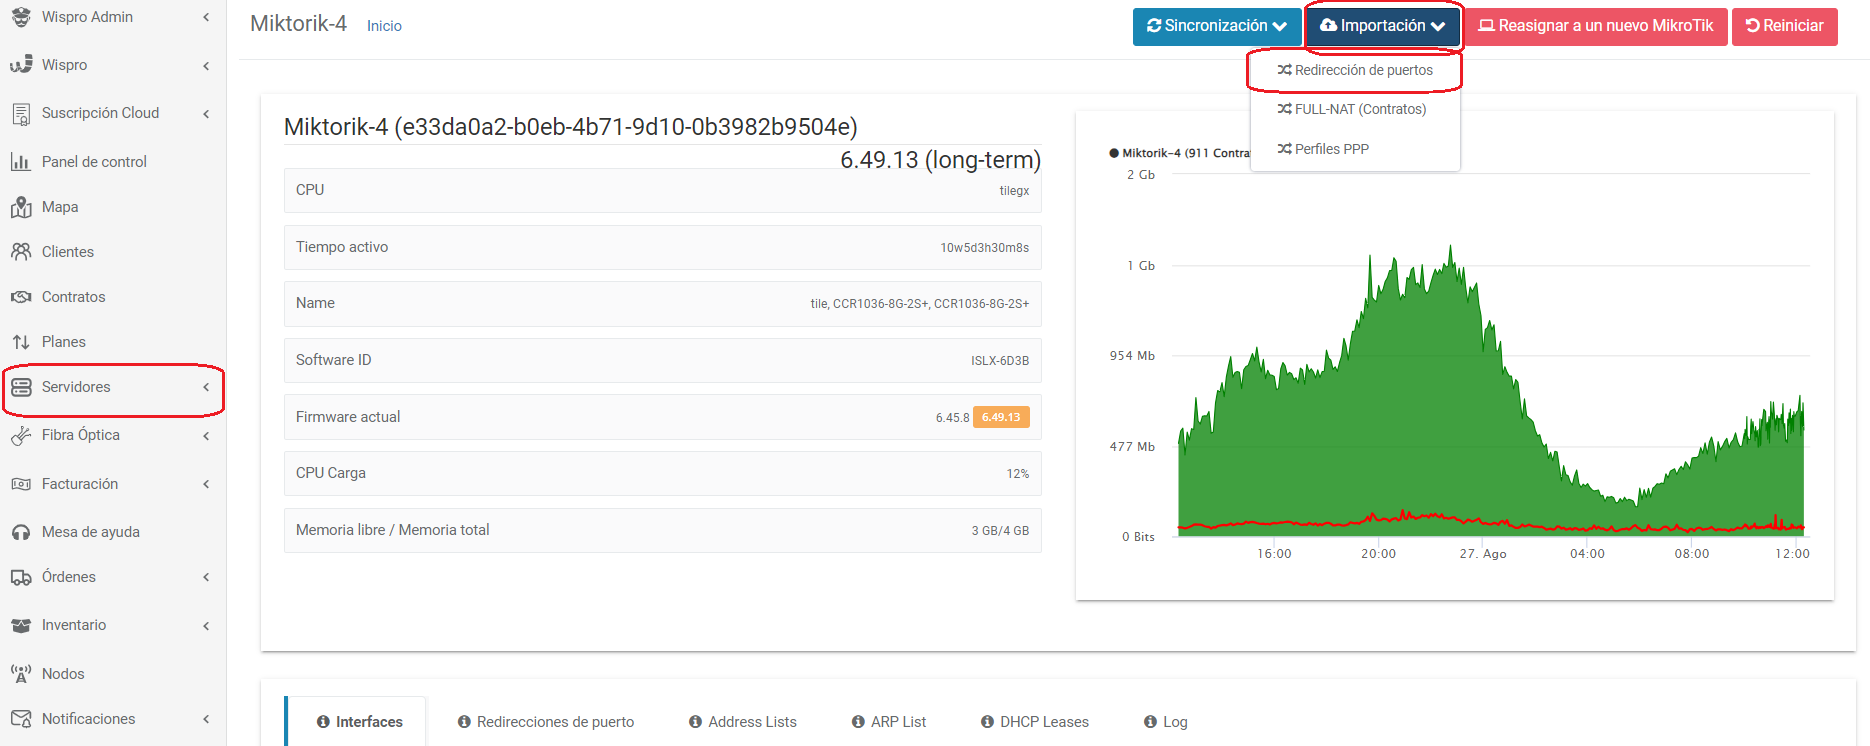Screen dimensions: 1870x746
Task: Click the Memoria libre 3 GB/4 GB value
Action: [1000, 531]
